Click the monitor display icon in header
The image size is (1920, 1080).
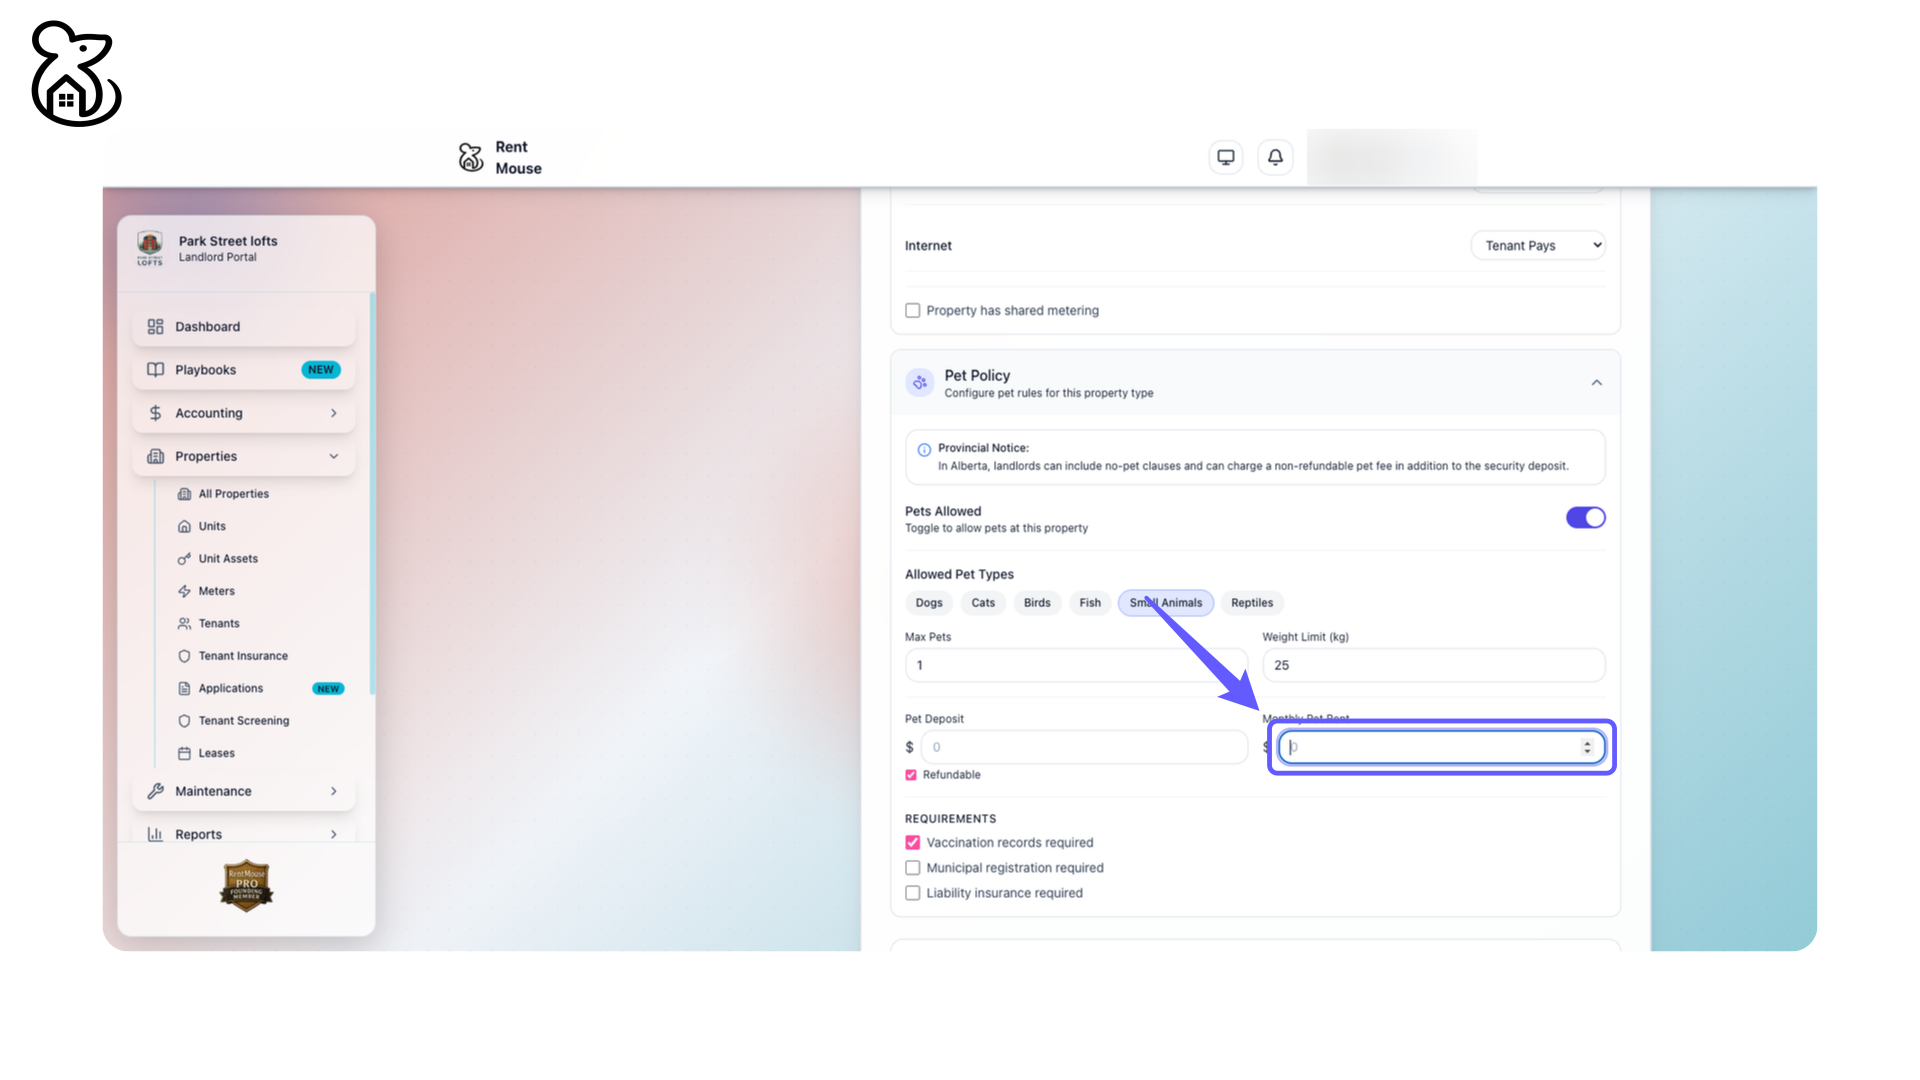click(x=1225, y=157)
